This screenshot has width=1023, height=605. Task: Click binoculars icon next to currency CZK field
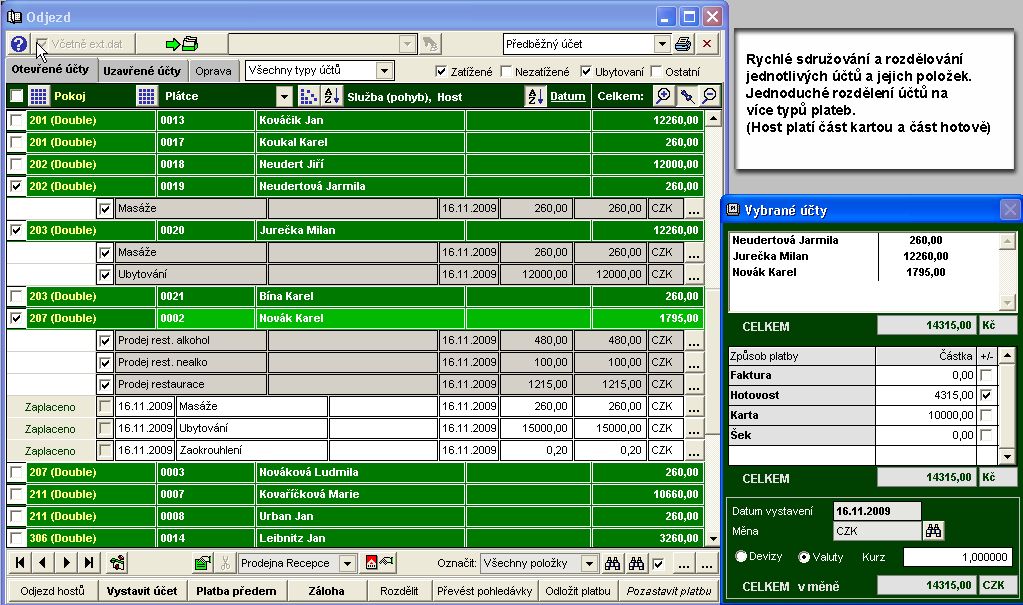[x=933, y=531]
